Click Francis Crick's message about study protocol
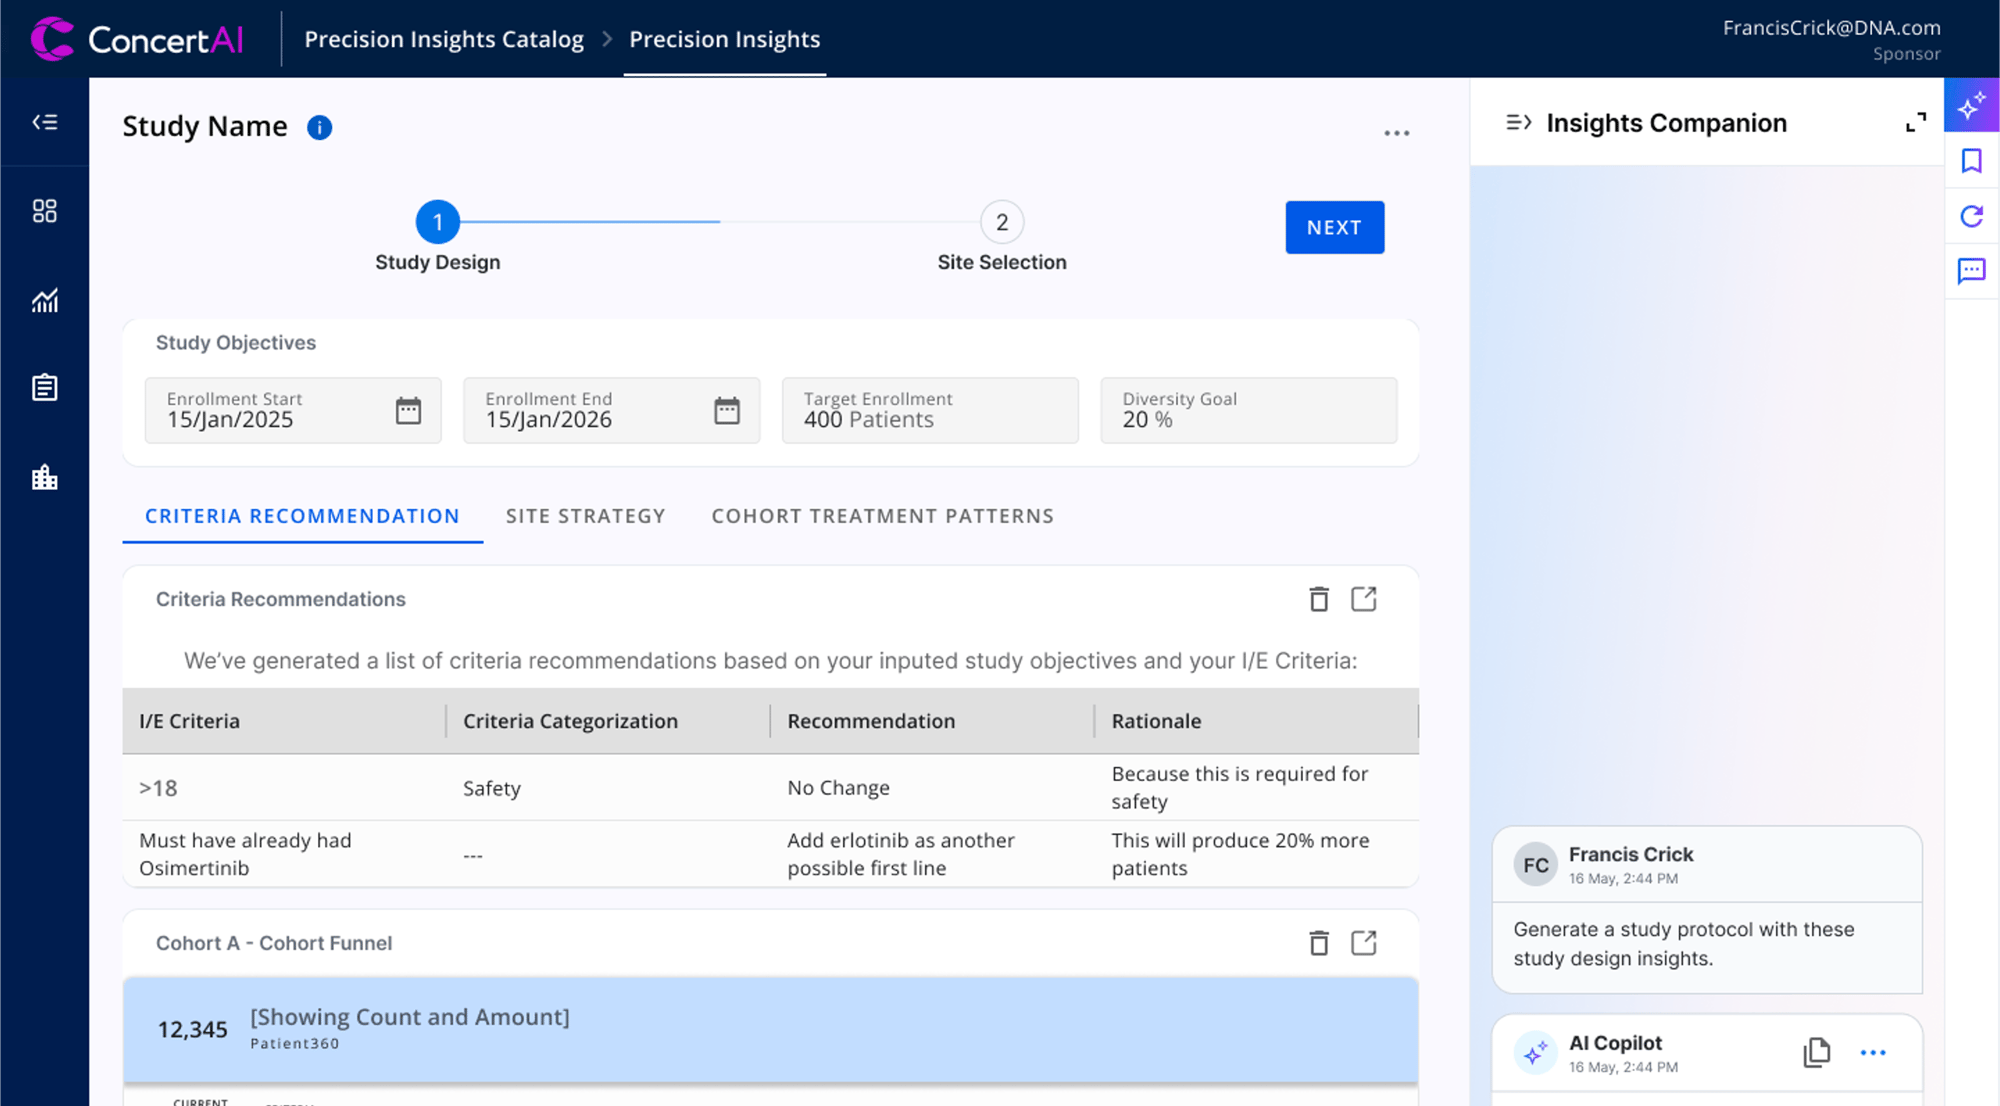2000x1106 pixels. (1707, 944)
